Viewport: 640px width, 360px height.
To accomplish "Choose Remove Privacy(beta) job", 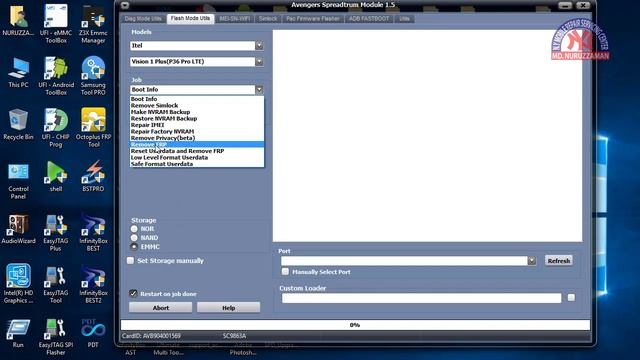I will click(197, 138).
